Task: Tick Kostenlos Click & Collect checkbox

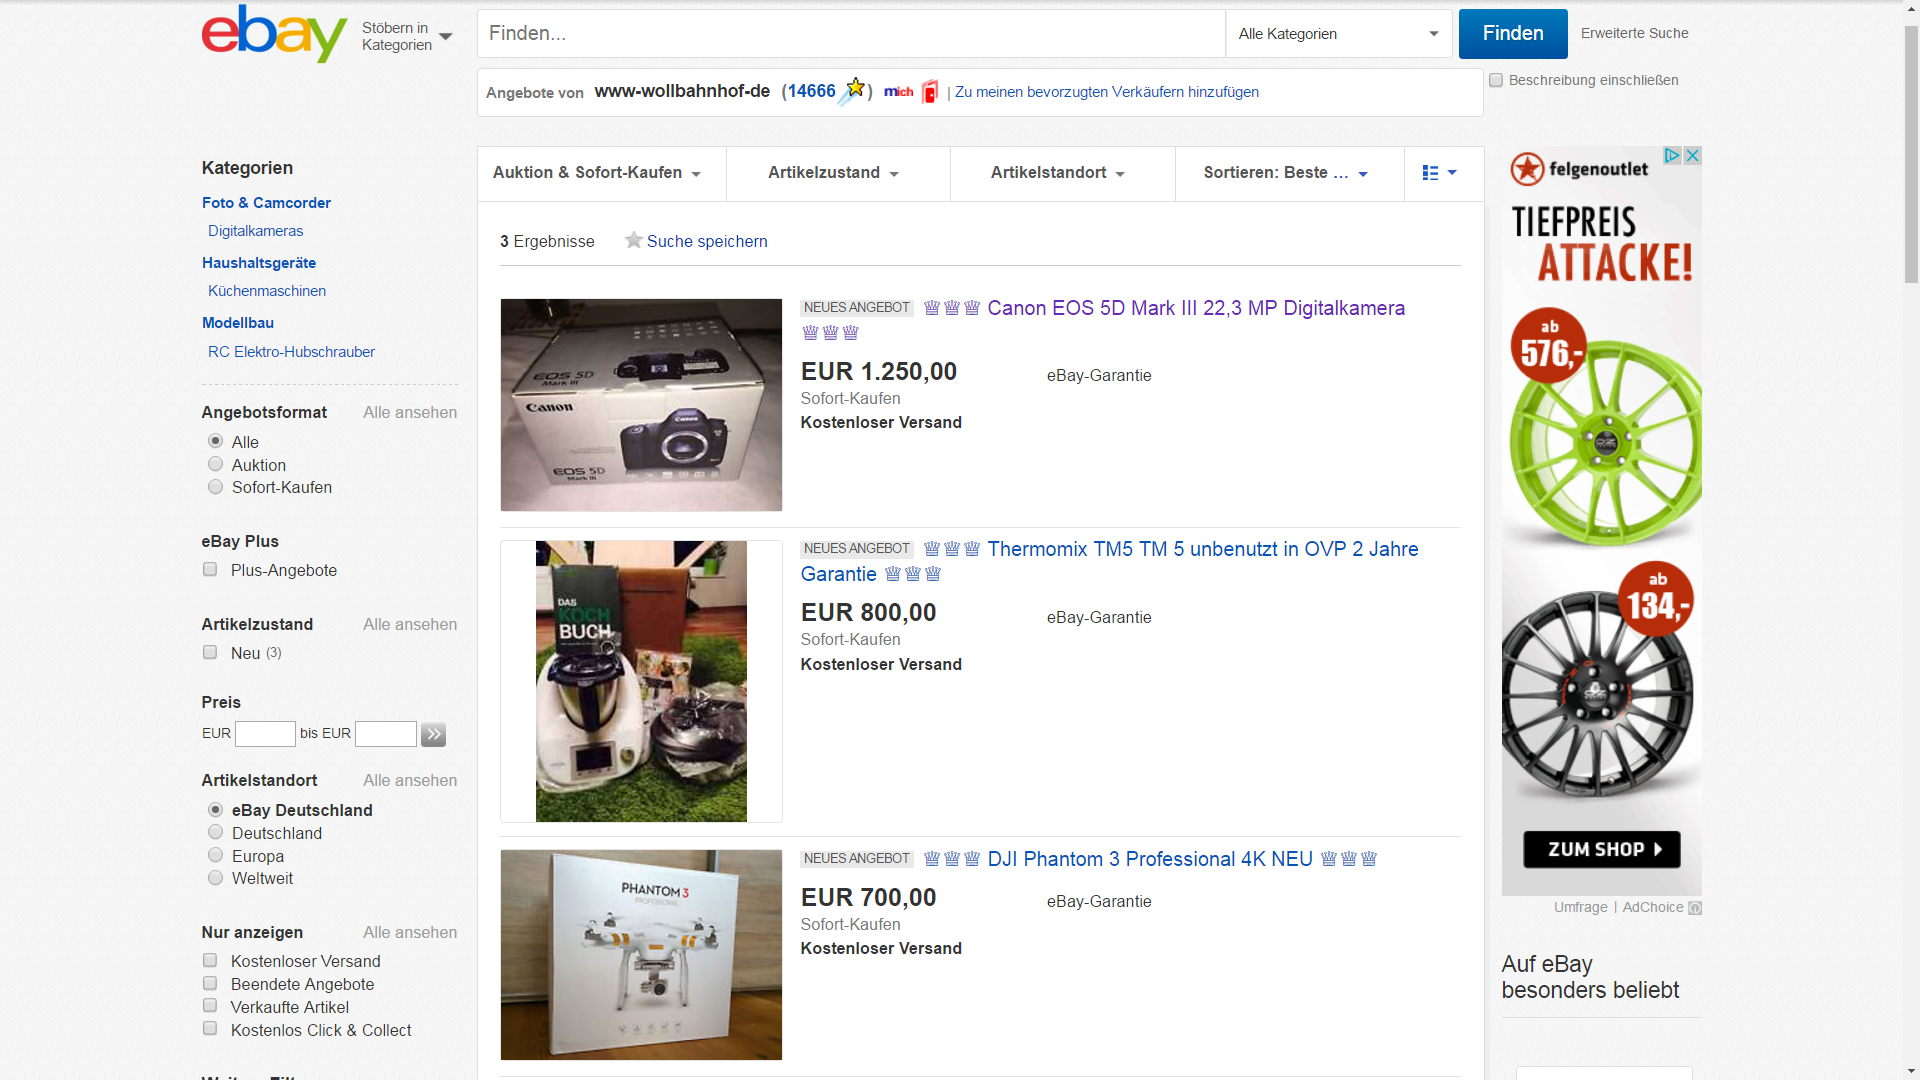Action: point(210,1029)
